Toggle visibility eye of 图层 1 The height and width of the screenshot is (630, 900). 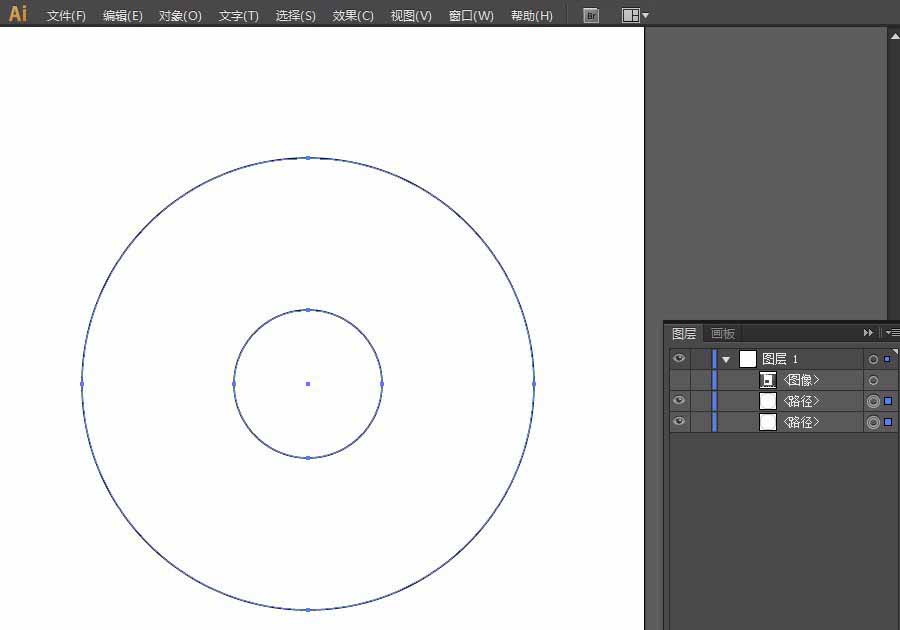[679, 359]
